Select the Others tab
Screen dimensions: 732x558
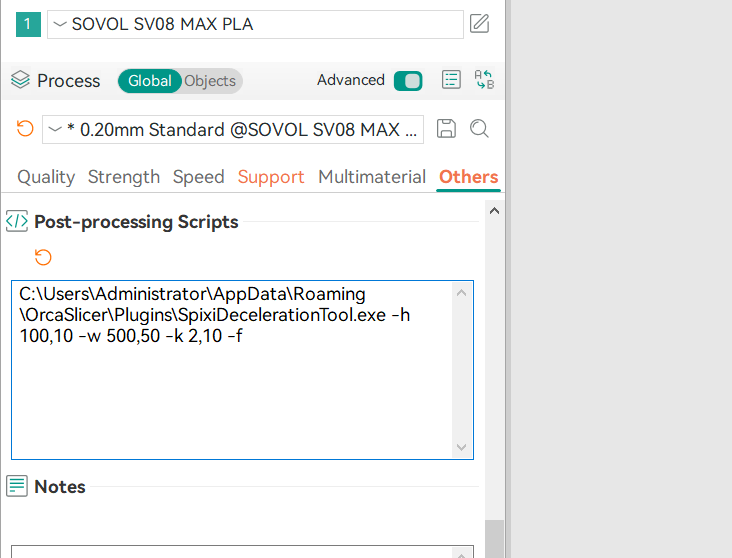click(x=469, y=177)
